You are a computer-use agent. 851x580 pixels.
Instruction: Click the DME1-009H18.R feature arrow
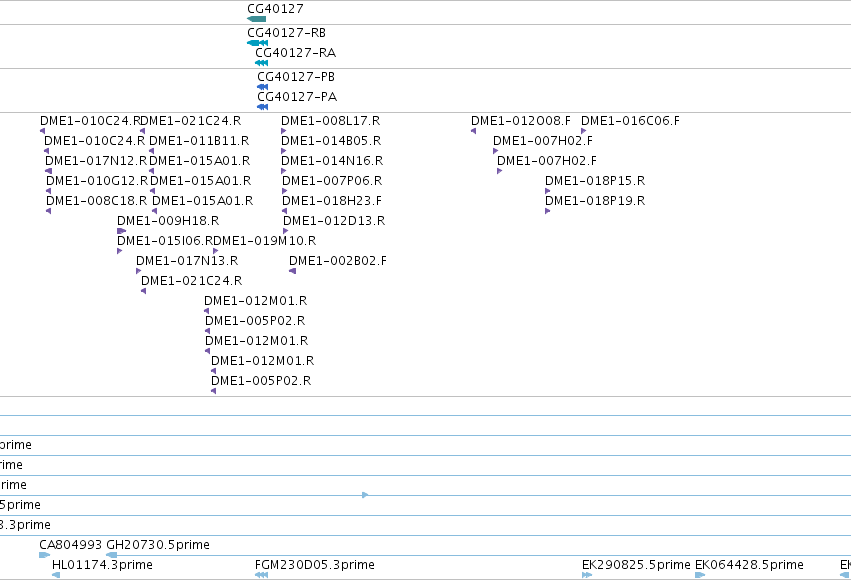click(121, 231)
